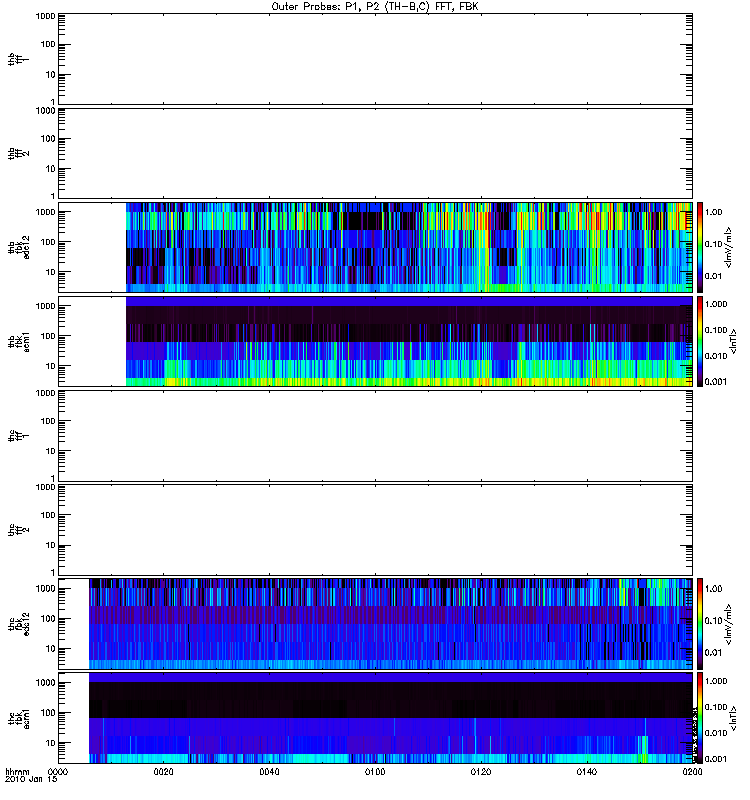Click the '0100' time axis label

[x=375, y=772]
